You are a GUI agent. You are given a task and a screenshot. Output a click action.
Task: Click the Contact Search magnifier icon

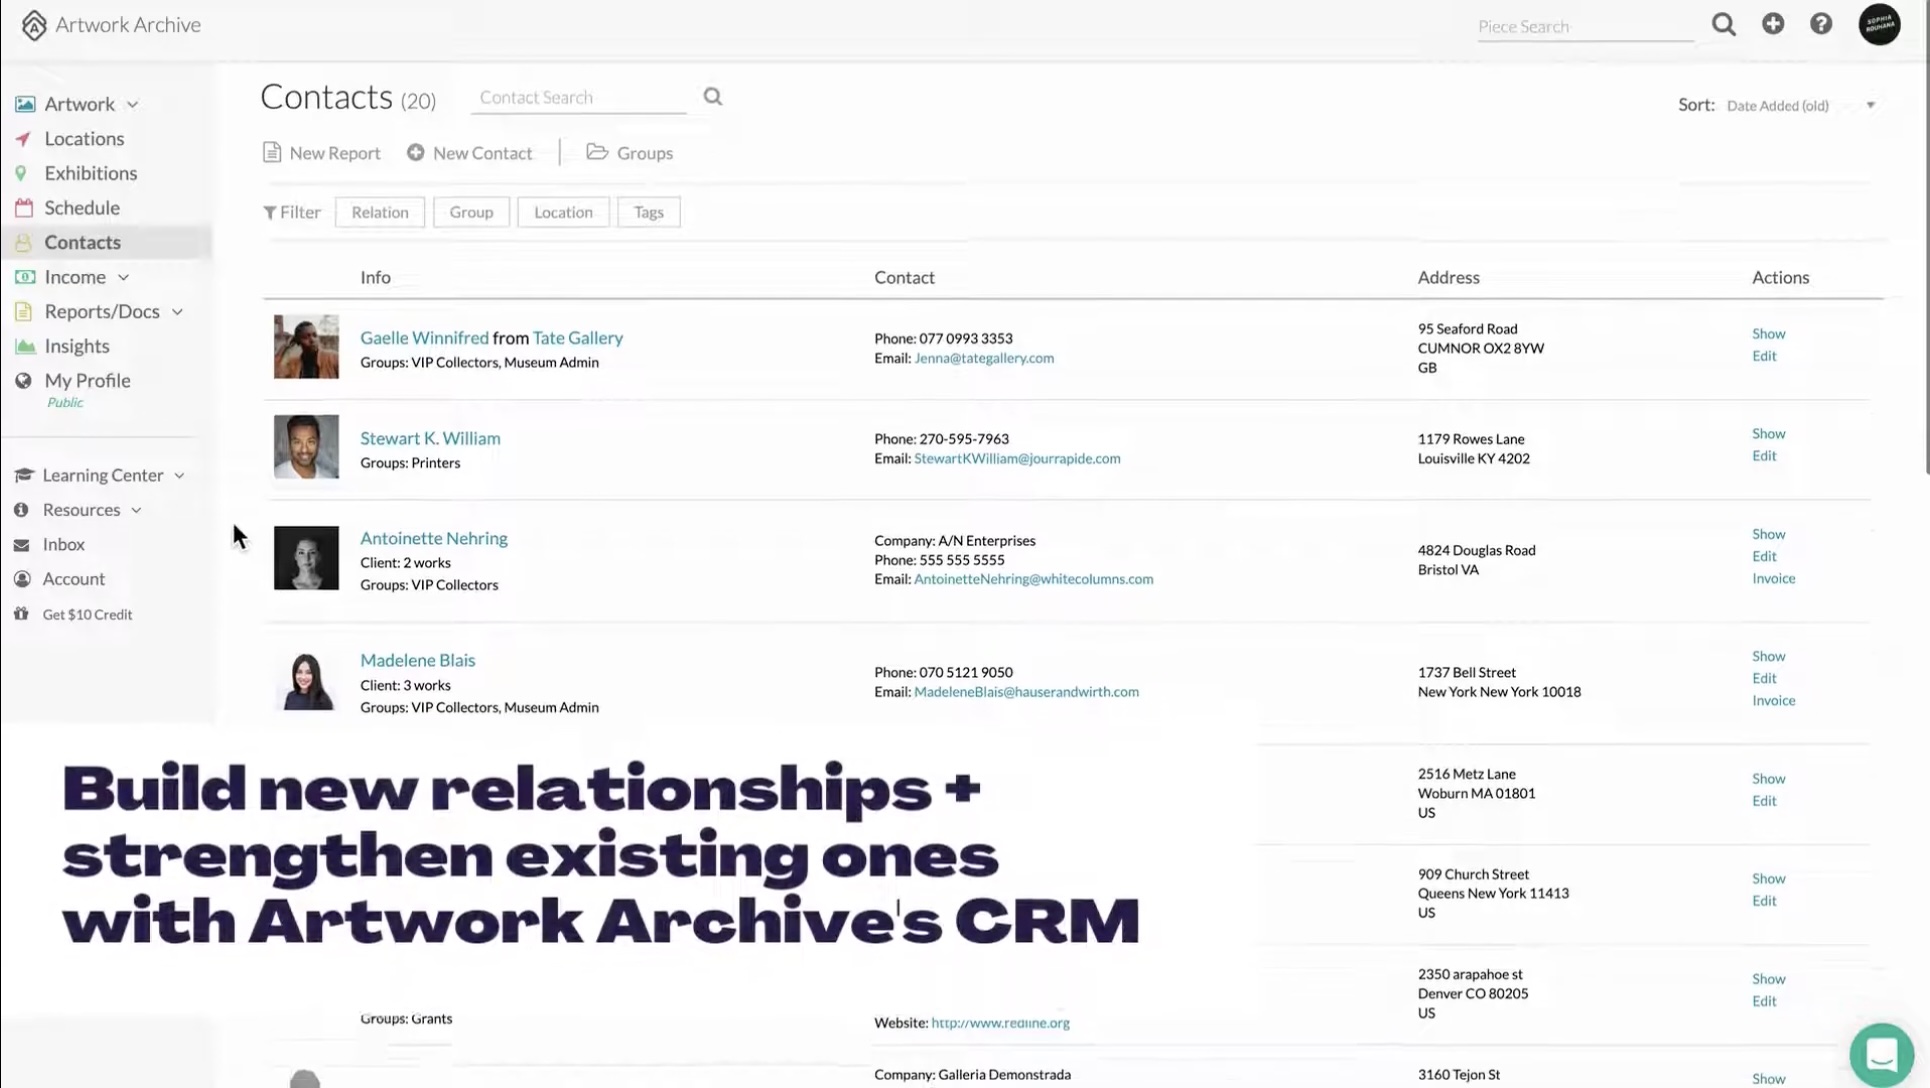pos(713,96)
